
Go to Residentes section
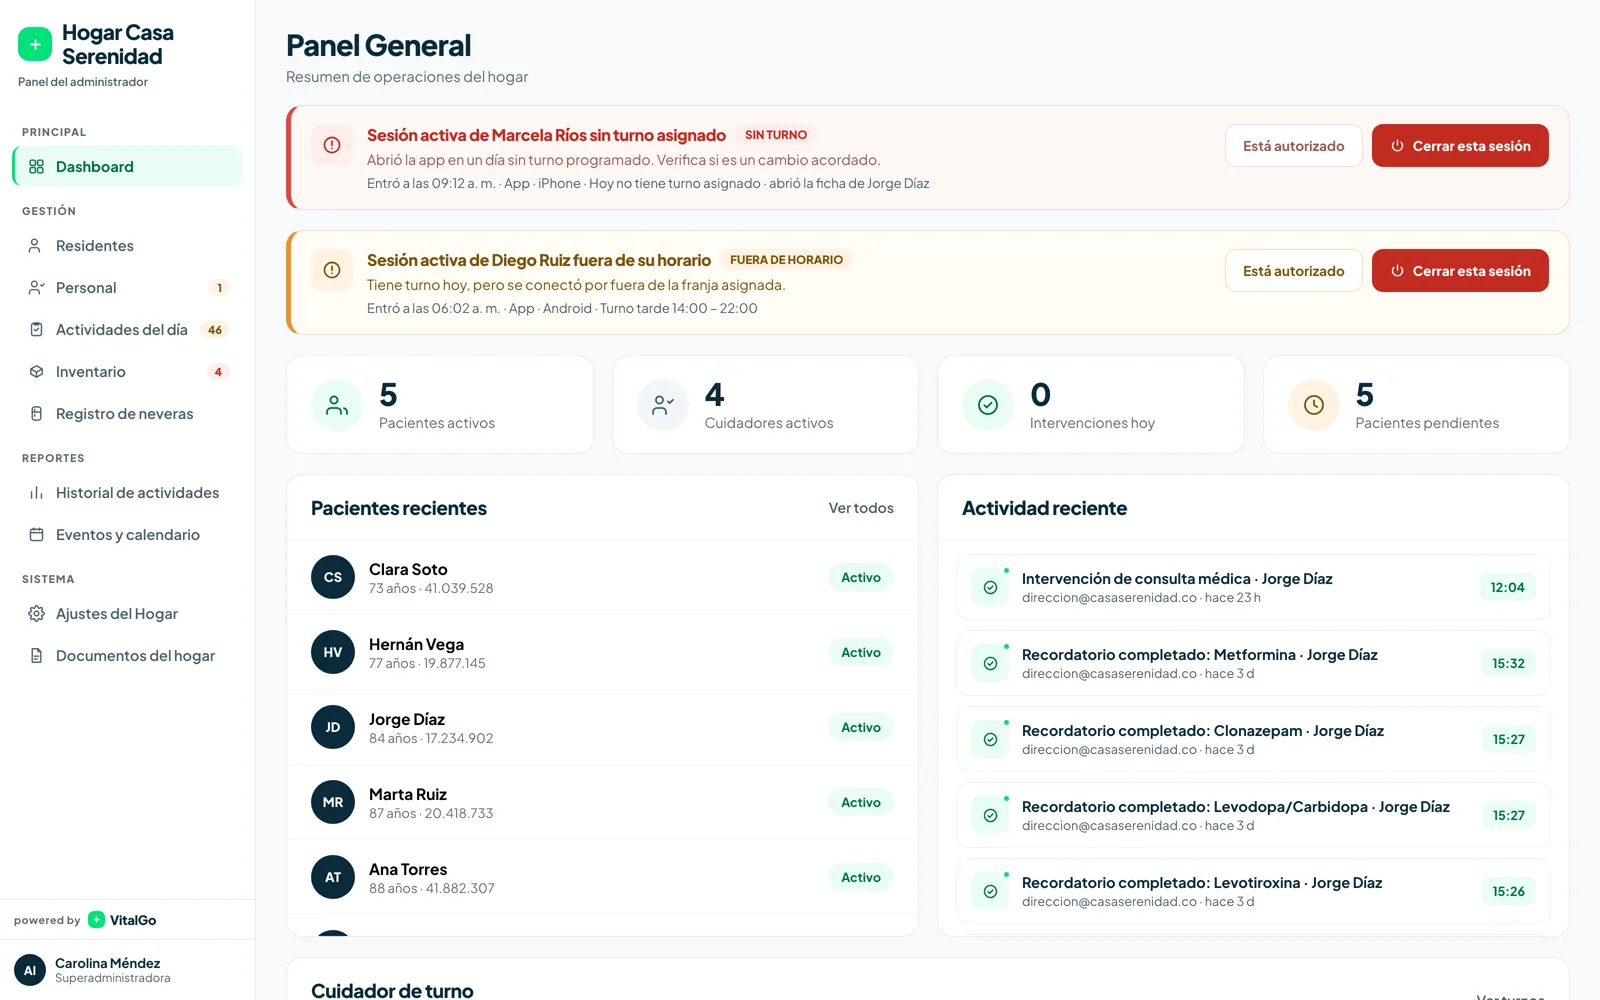pos(127,245)
